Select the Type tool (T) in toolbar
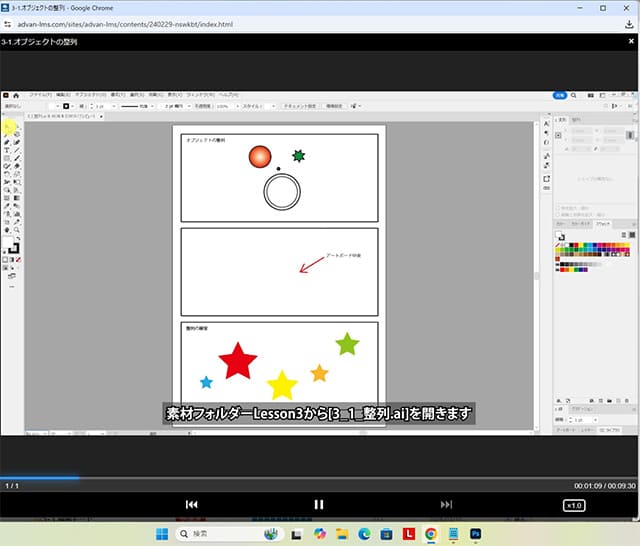 (x=7, y=150)
